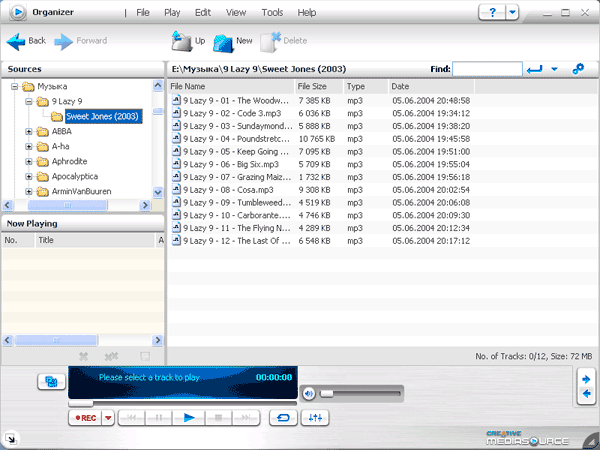Select track 06 - Big Six.mp3
Image resolution: width=600 pixels, height=450 pixels.
pyautogui.click(x=231, y=164)
